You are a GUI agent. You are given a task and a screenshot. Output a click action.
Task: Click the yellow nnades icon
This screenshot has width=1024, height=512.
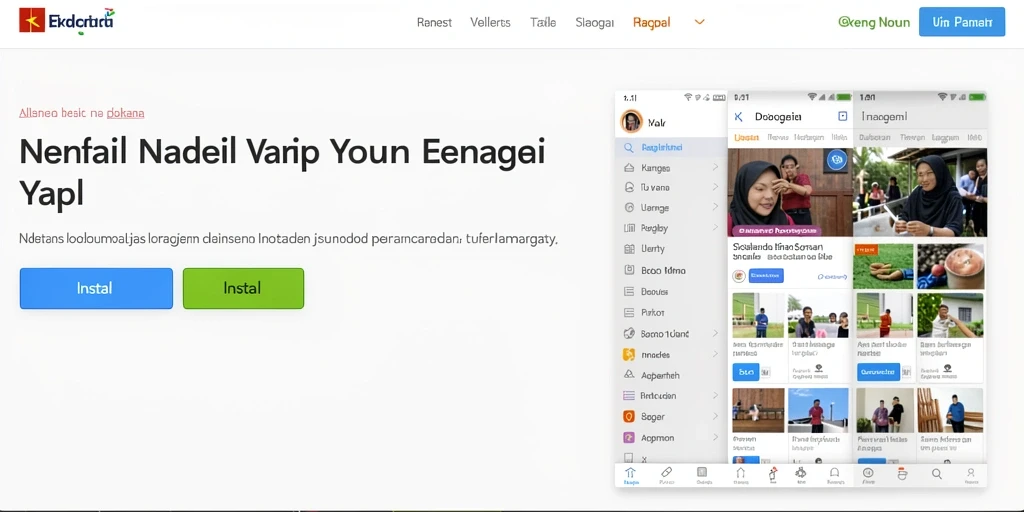coord(629,355)
